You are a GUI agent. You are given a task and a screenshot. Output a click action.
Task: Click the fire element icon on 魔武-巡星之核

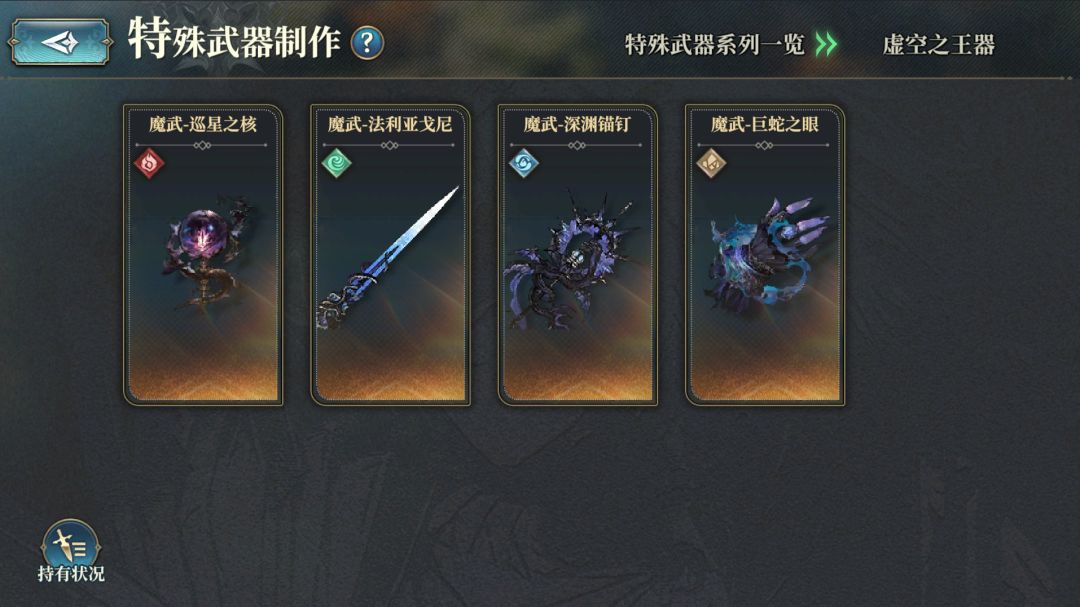149,164
